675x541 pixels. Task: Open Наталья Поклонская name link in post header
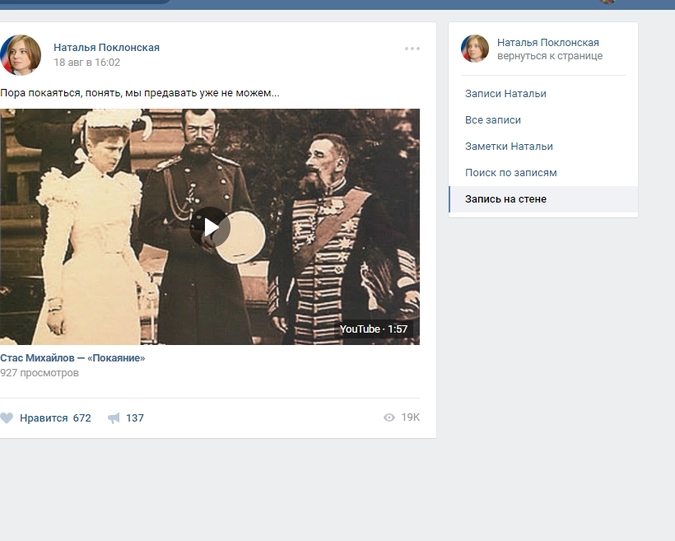click(x=106, y=47)
